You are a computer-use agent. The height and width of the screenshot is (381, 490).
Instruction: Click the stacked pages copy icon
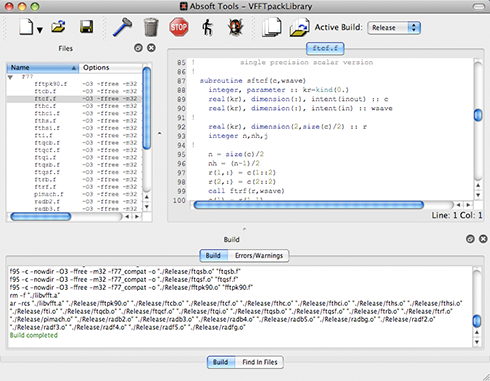click(x=271, y=27)
